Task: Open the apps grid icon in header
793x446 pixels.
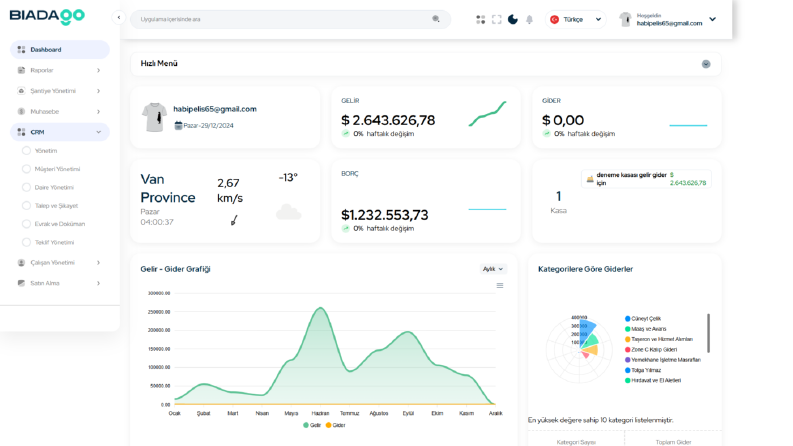Action: [480, 19]
